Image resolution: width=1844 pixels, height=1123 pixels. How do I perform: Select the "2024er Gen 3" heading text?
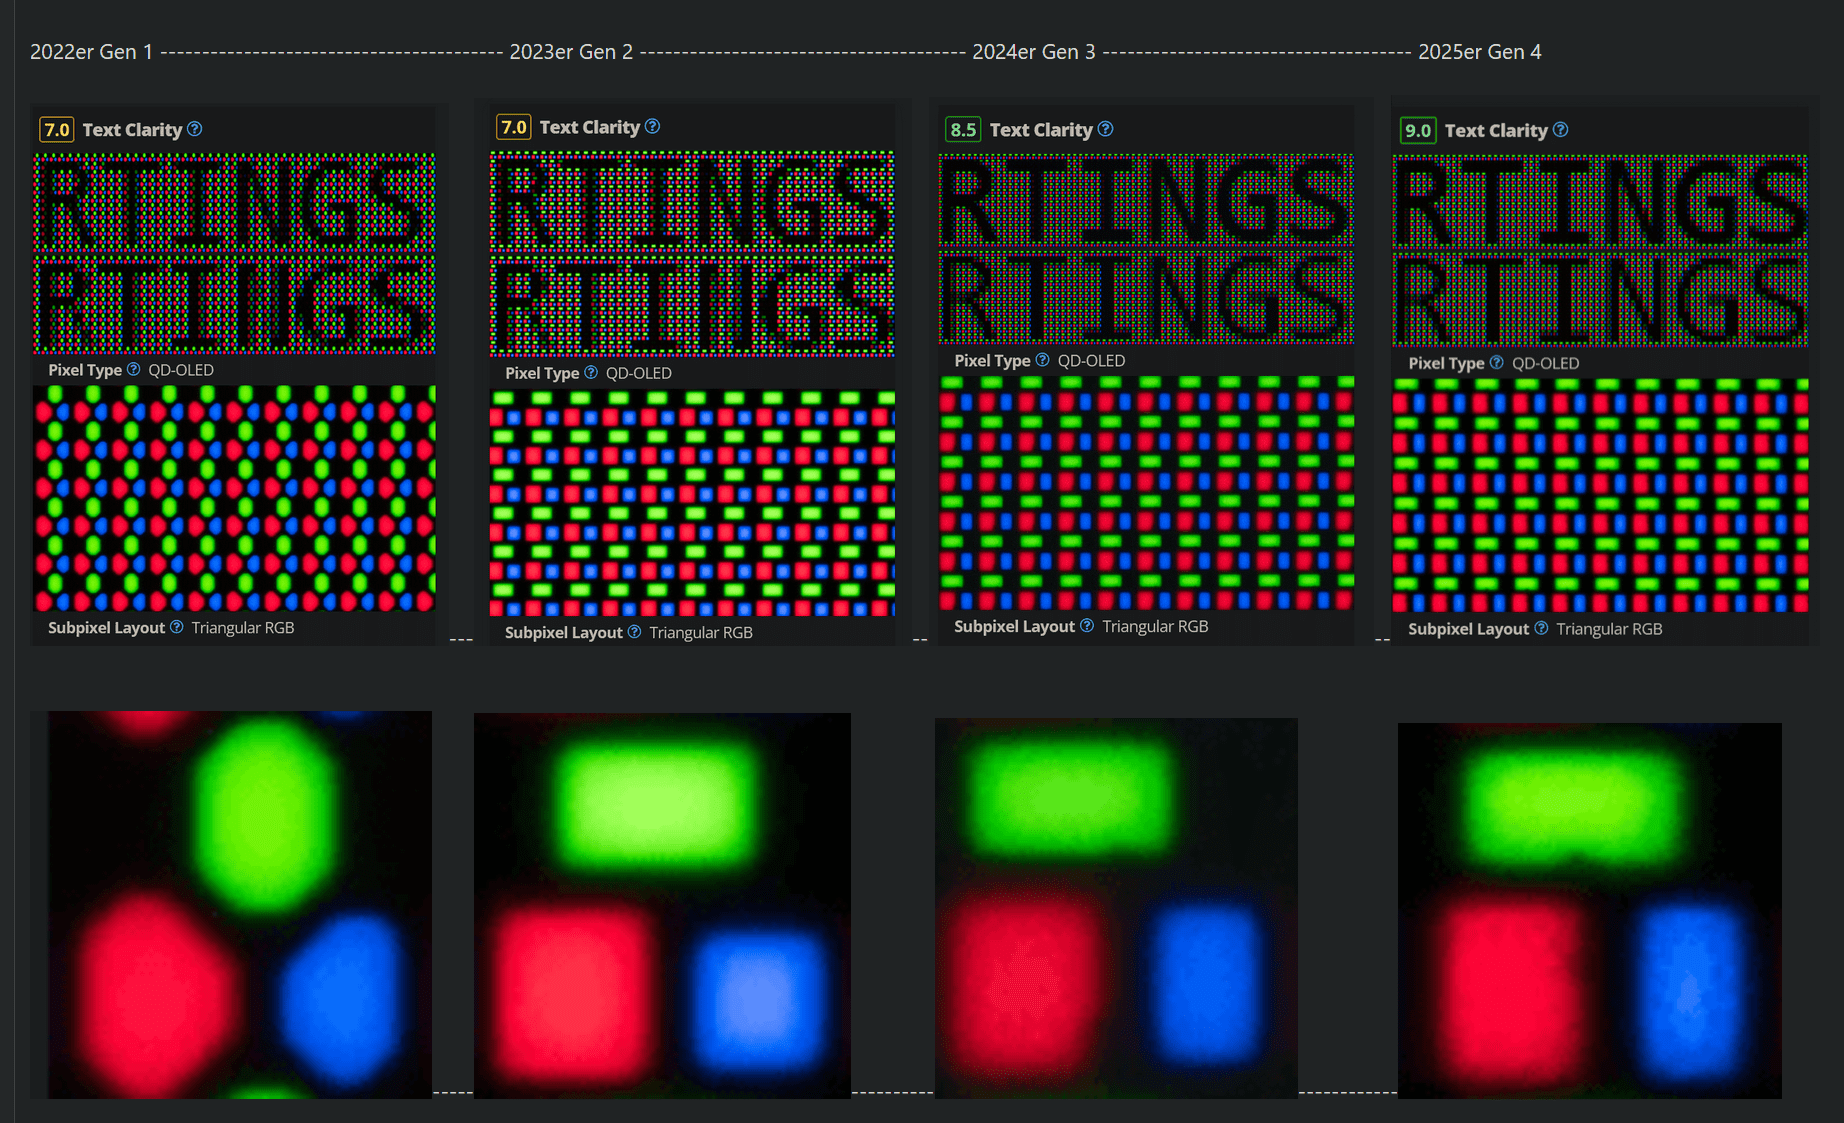(1034, 52)
